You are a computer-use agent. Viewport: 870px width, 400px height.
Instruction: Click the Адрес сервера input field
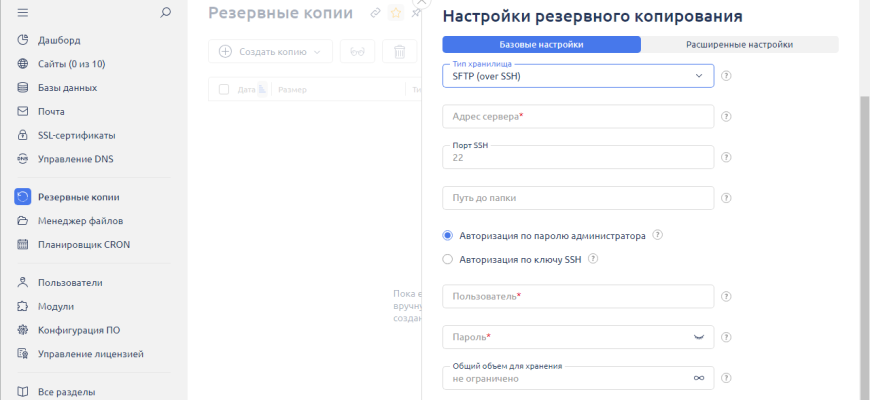click(578, 117)
